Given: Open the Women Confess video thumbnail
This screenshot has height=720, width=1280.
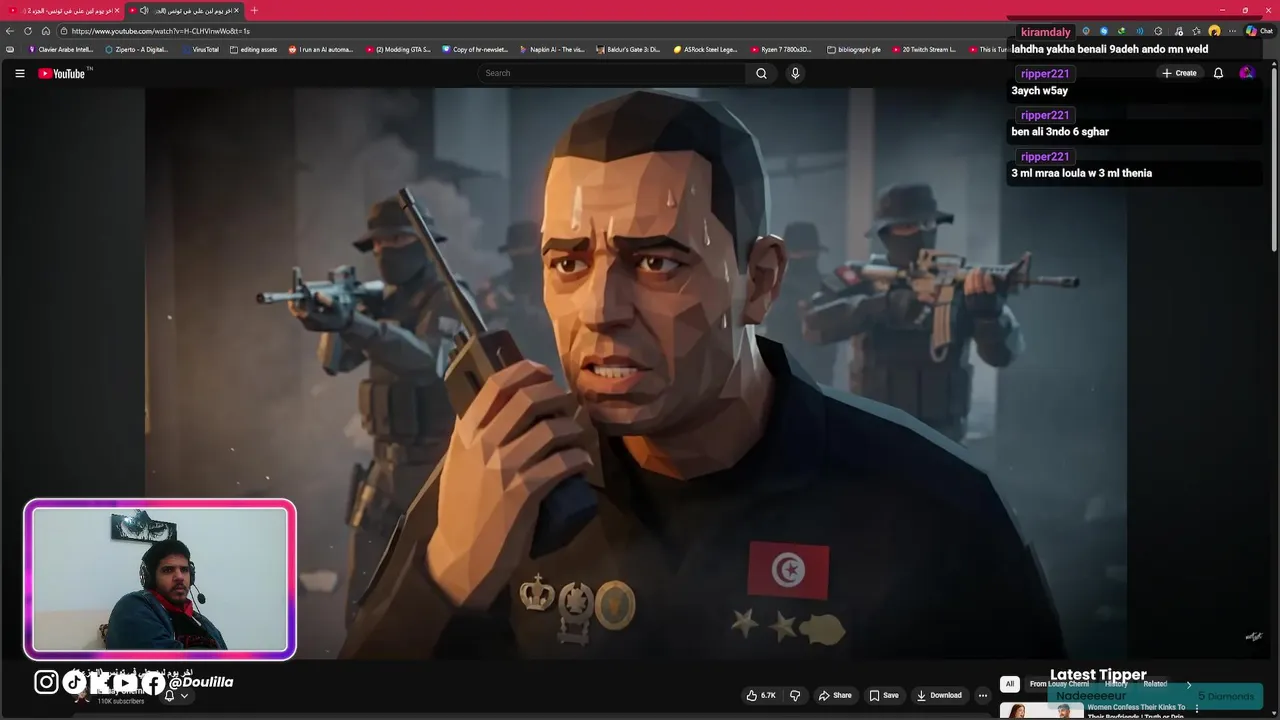Looking at the screenshot, I should [x=1042, y=711].
